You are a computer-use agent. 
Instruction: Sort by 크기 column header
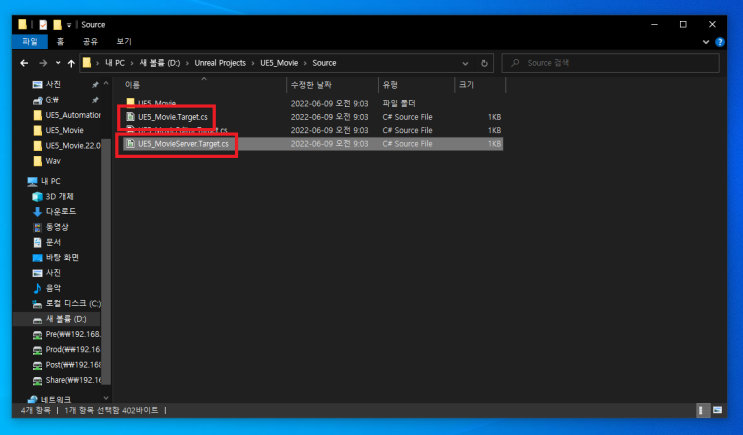click(466, 85)
